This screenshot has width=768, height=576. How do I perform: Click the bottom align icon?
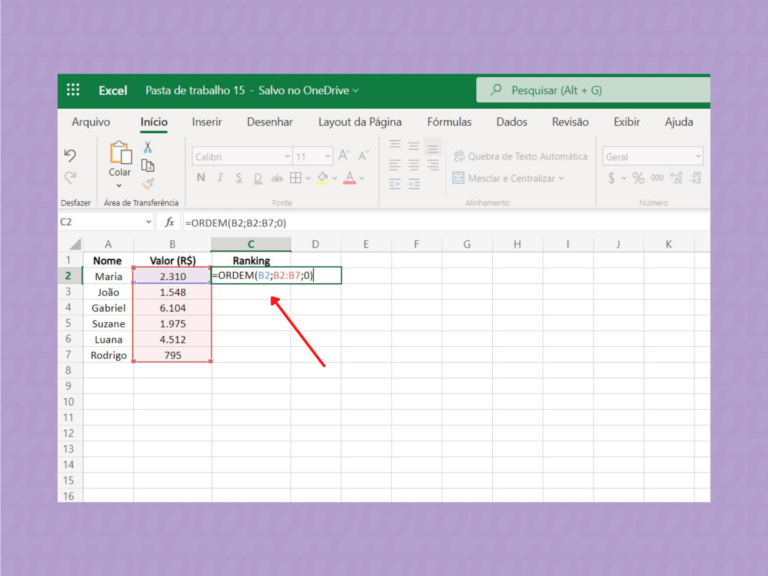432,147
